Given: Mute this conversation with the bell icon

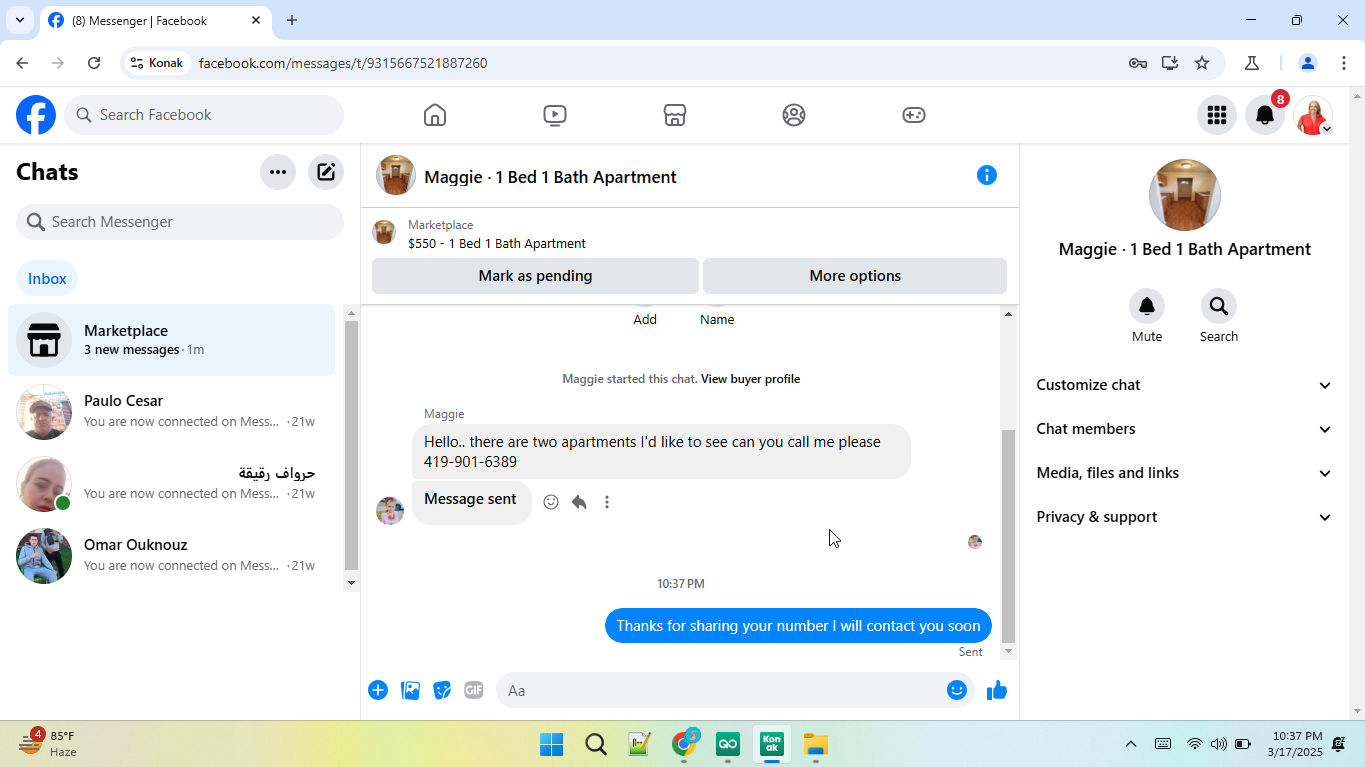Looking at the screenshot, I should pyautogui.click(x=1147, y=306).
